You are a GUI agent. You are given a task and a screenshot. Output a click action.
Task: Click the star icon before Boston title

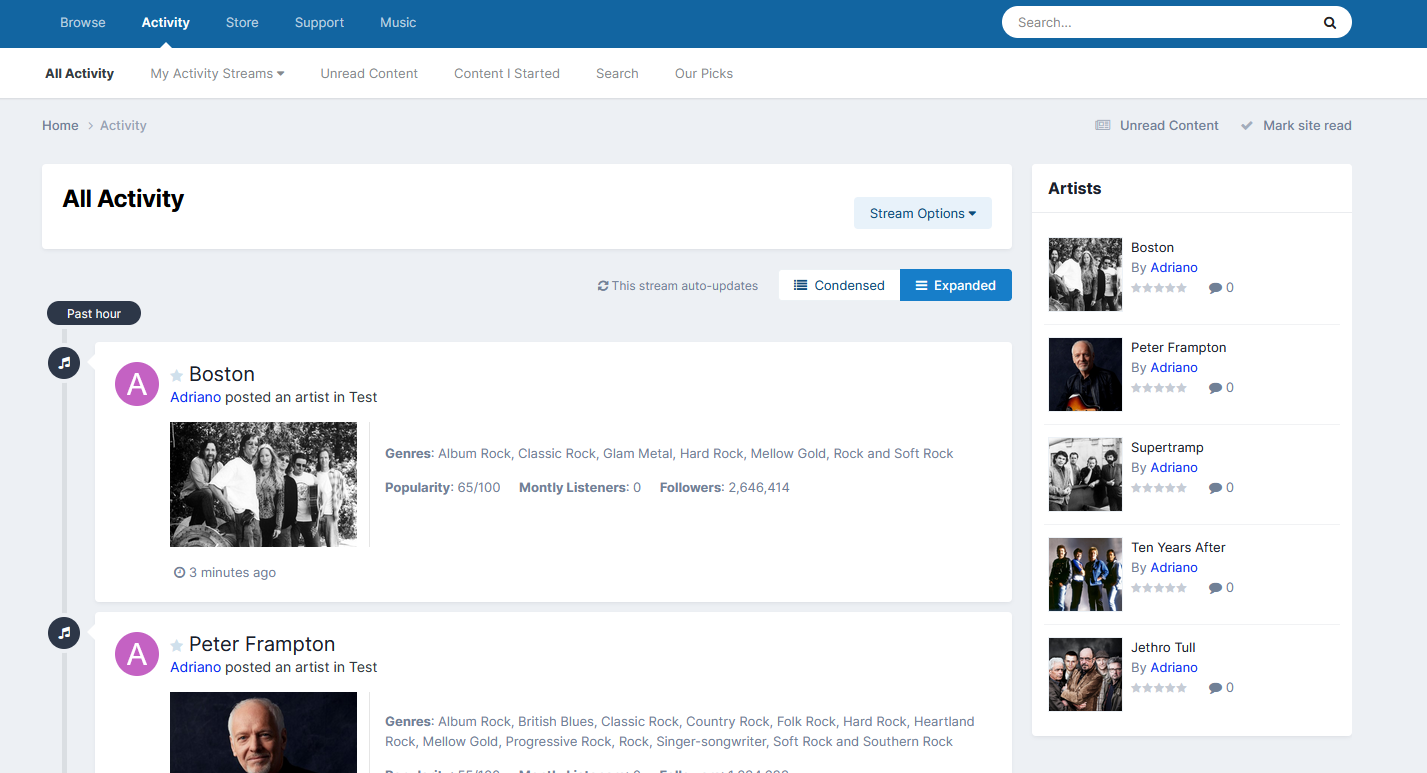[177, 375]
